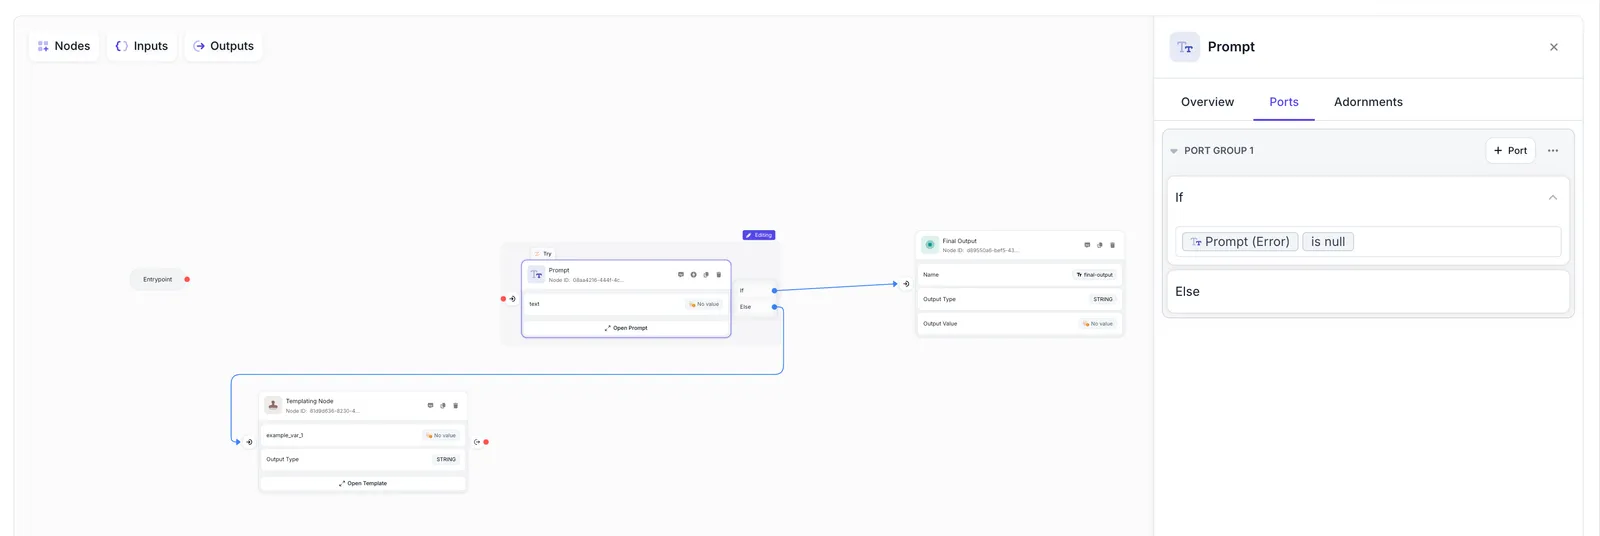Image resolution: width=1600 pixels, height=536 pixels.
Task: Open the Inputs panel
Action: tap(142, 46)
